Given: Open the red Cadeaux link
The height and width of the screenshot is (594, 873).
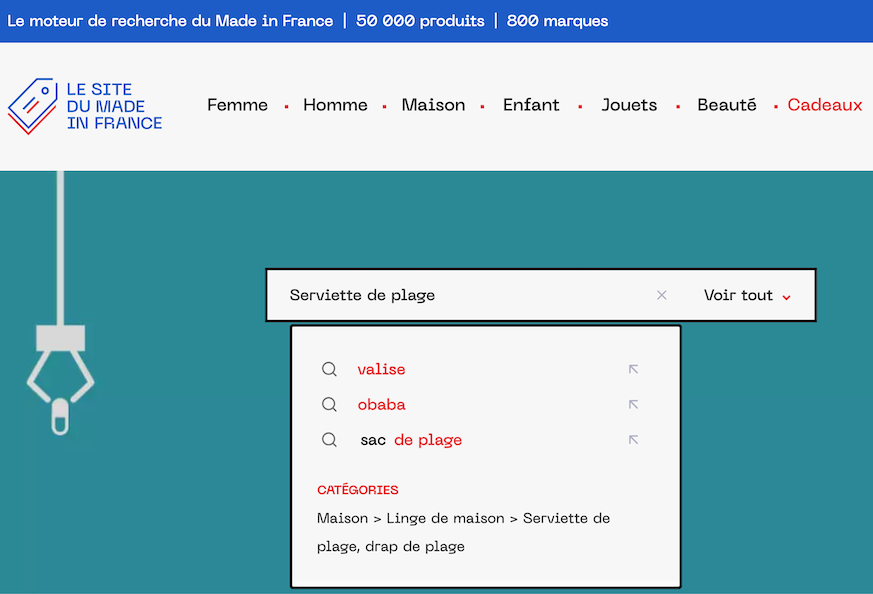Looking at the screenshot, I should [825, 105].
